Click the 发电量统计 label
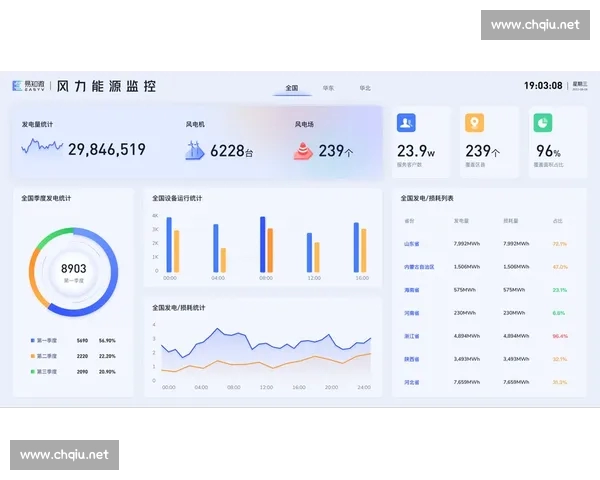The image size is (600, 480). 37,124
